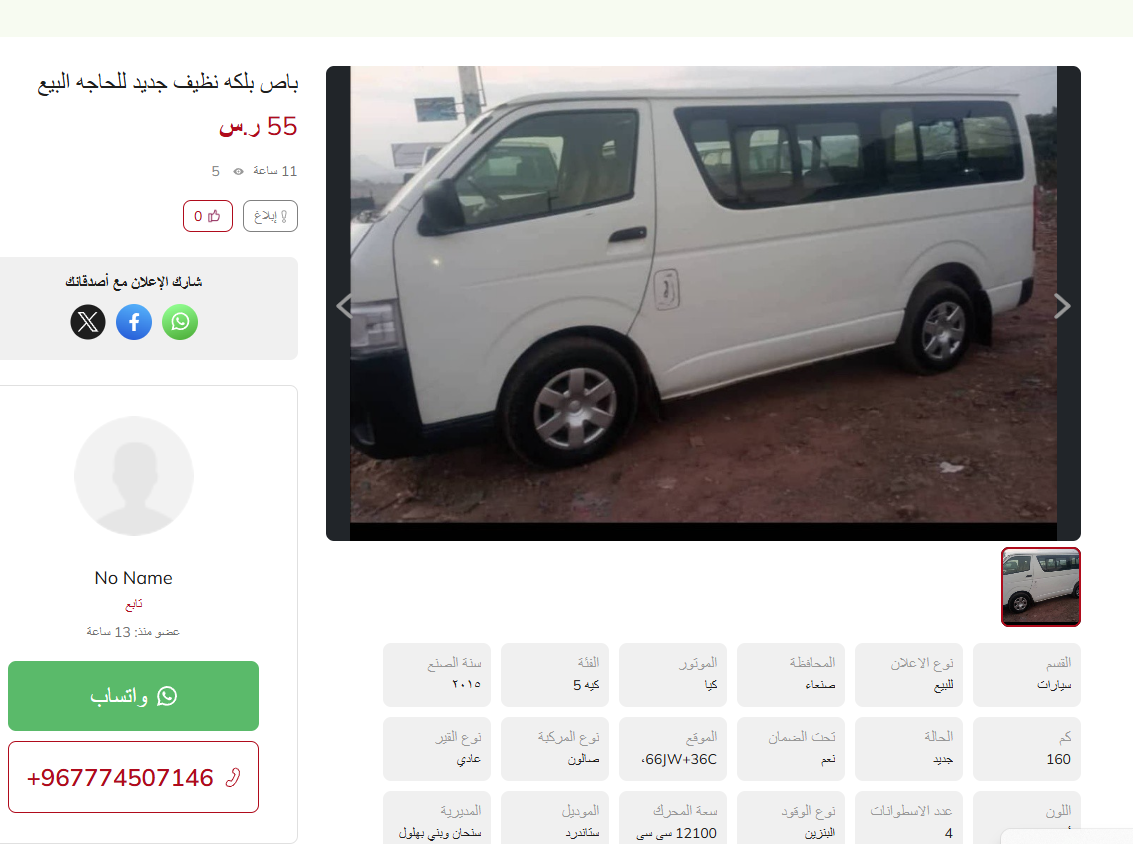Viewport: 1133px width, 844px height.
Task: Share the ad on Facebook
Action: click(x=134, y=322)
